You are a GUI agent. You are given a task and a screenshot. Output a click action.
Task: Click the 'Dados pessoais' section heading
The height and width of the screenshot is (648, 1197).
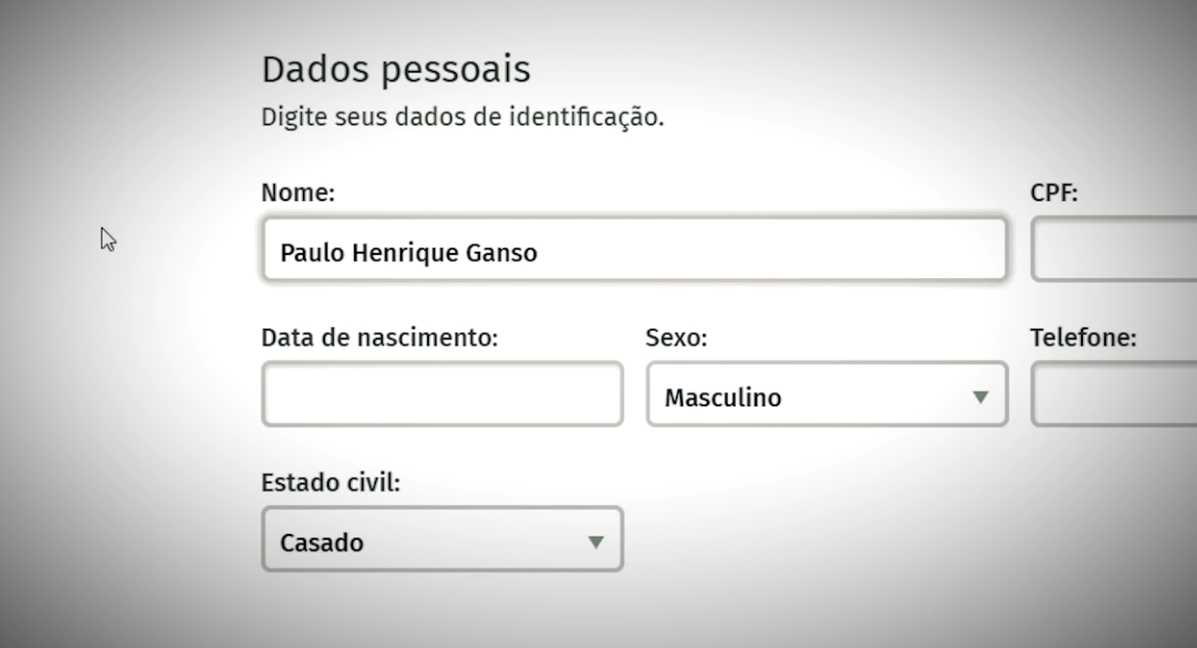click(x=395, y=69)
